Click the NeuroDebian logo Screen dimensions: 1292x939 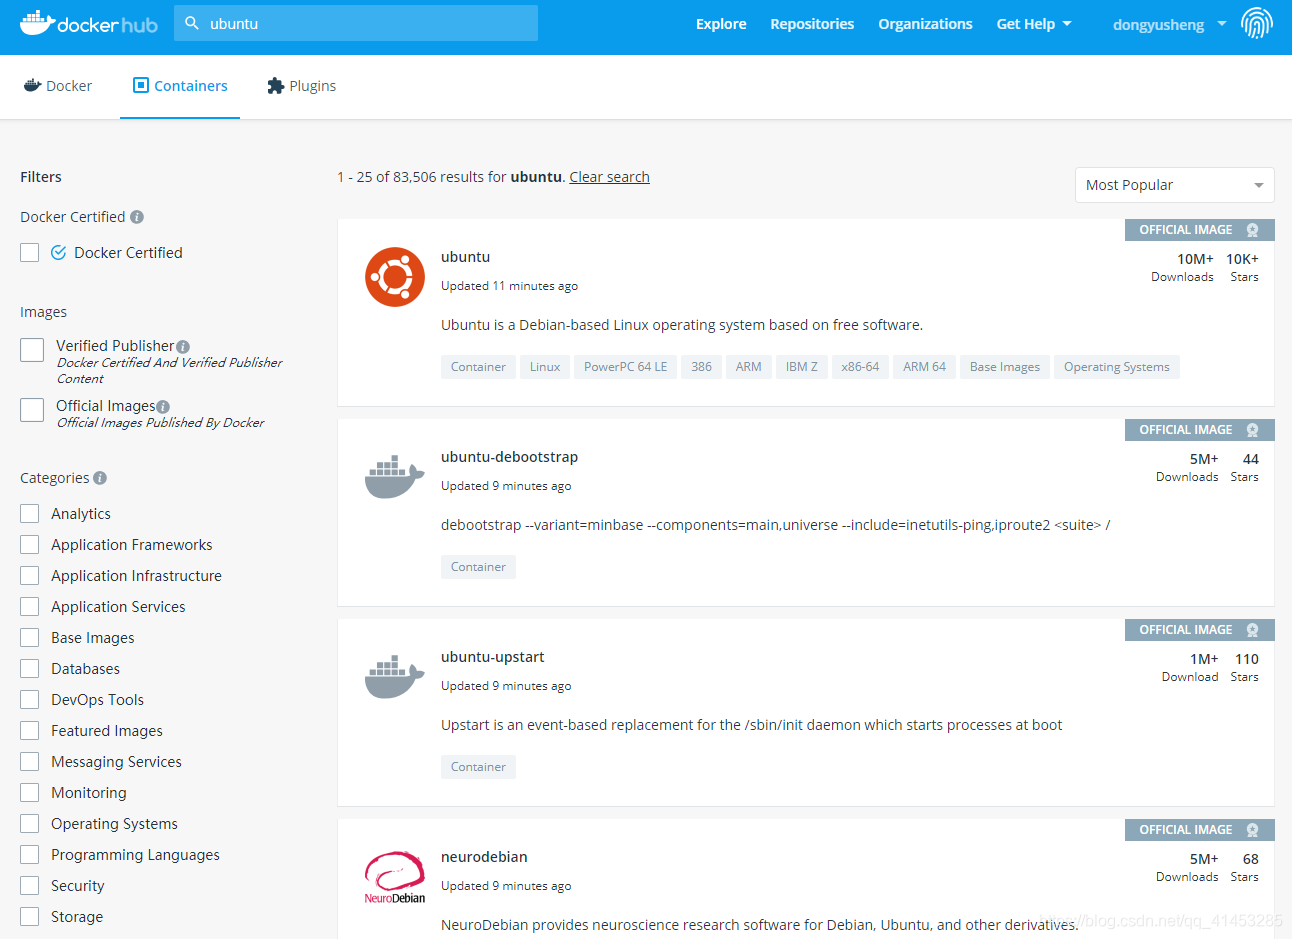[x=395, y=877]
